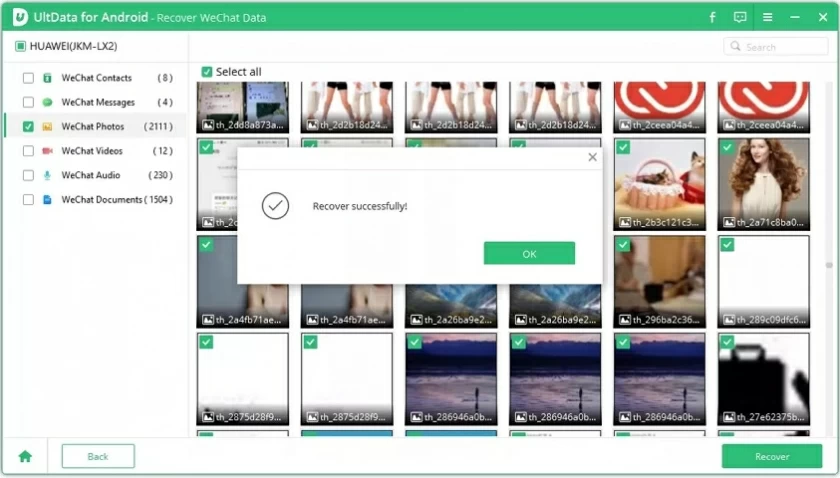Open the Facebook page icon in title bar
Viewport: 840px width, 478px height.
pos(713,17)
